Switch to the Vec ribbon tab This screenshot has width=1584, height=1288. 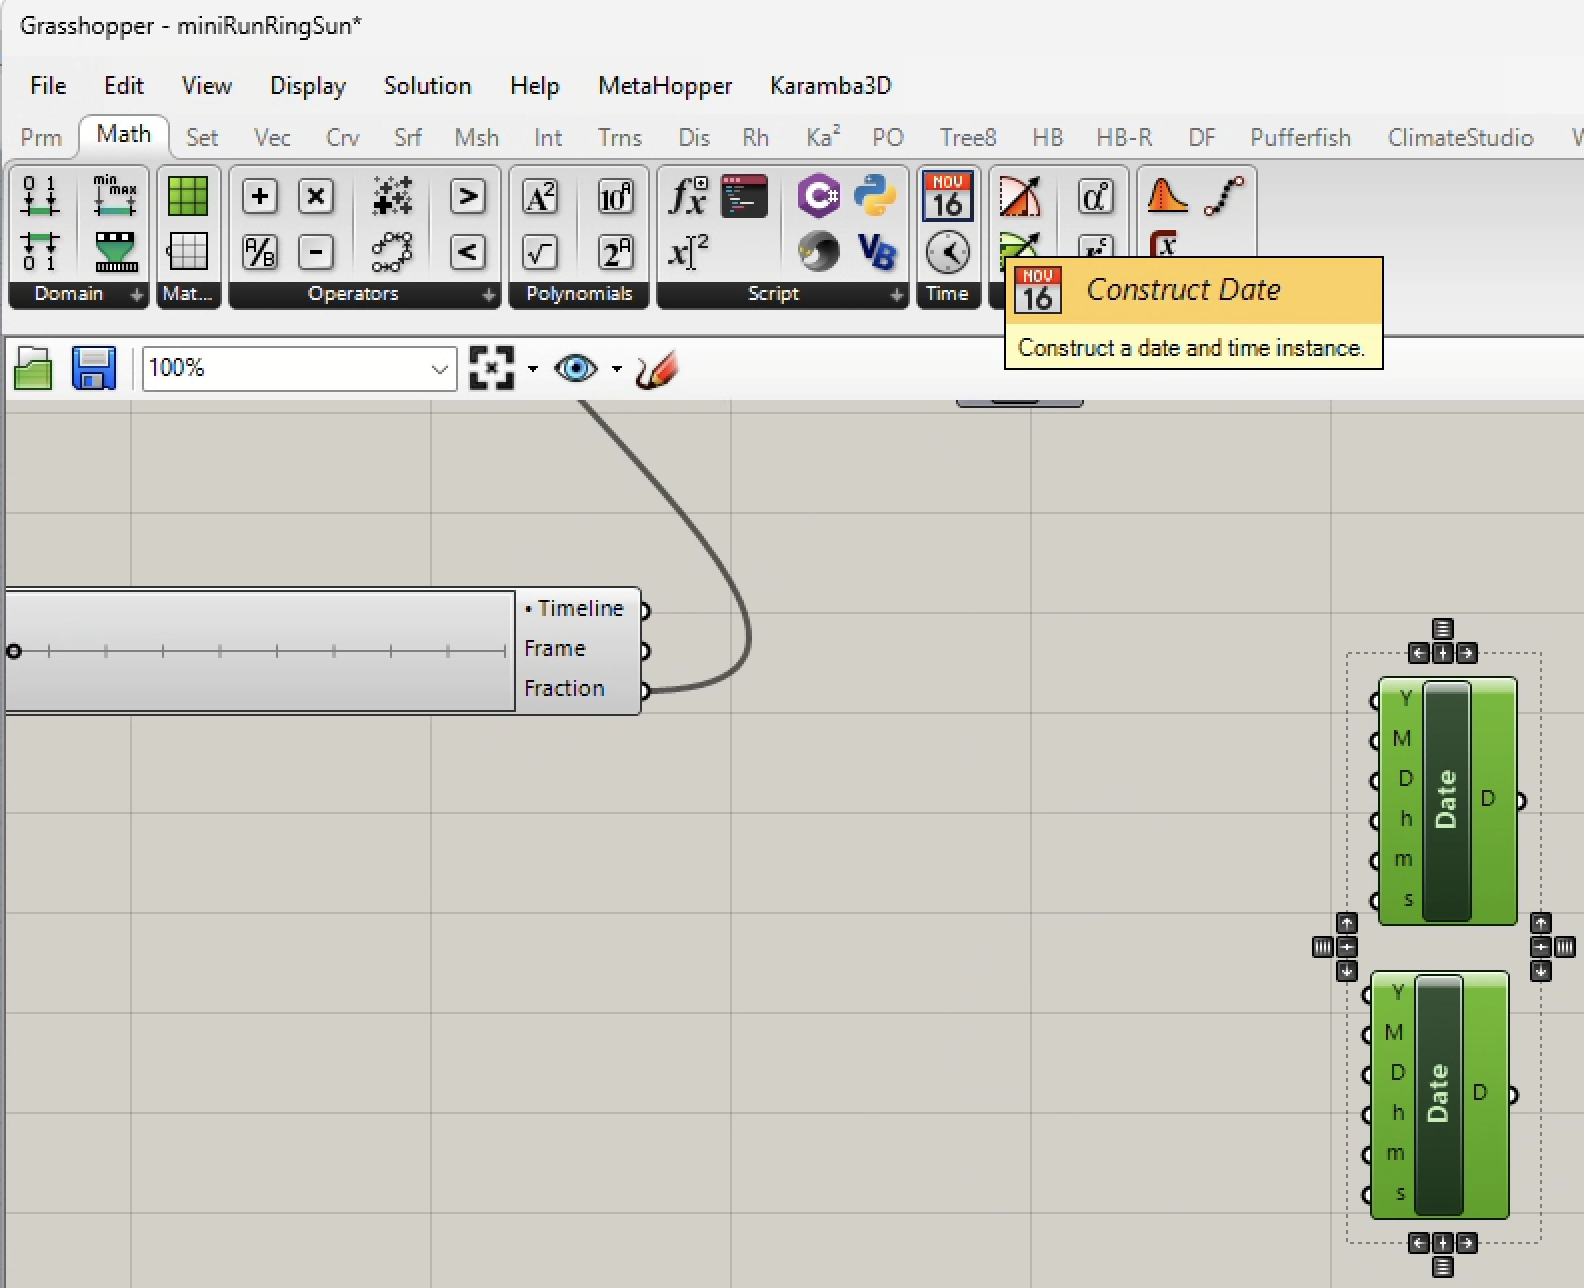pos(272,137)
